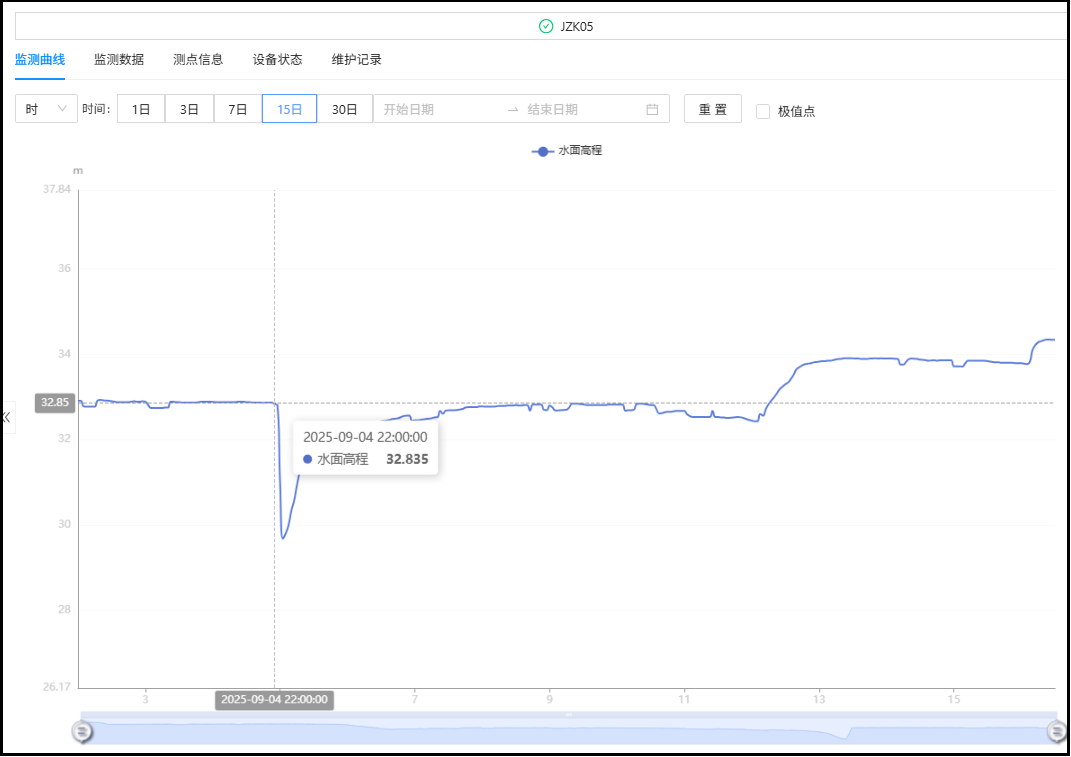View the 维护记录 tab
The height and width of the screenshot is (757, 1071).
point(356,59)
